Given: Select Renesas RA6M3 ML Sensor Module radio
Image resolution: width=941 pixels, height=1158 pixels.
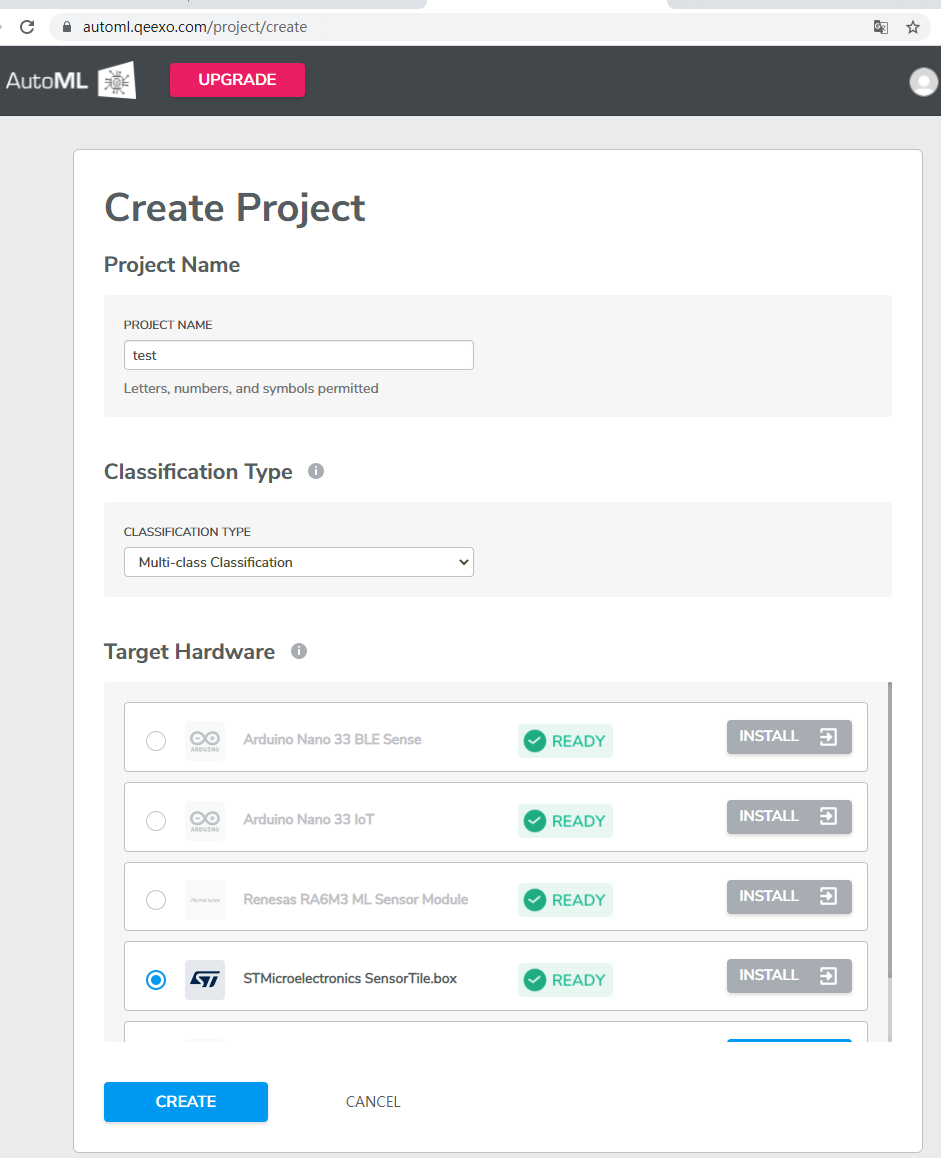Looking at the screenshot, I should [156, 900].
